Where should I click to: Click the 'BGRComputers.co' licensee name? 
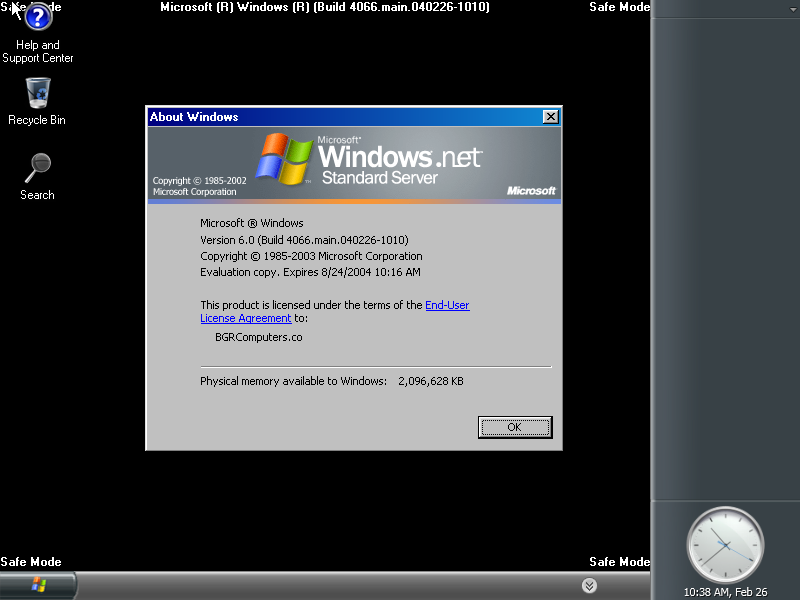coord(259,337)
